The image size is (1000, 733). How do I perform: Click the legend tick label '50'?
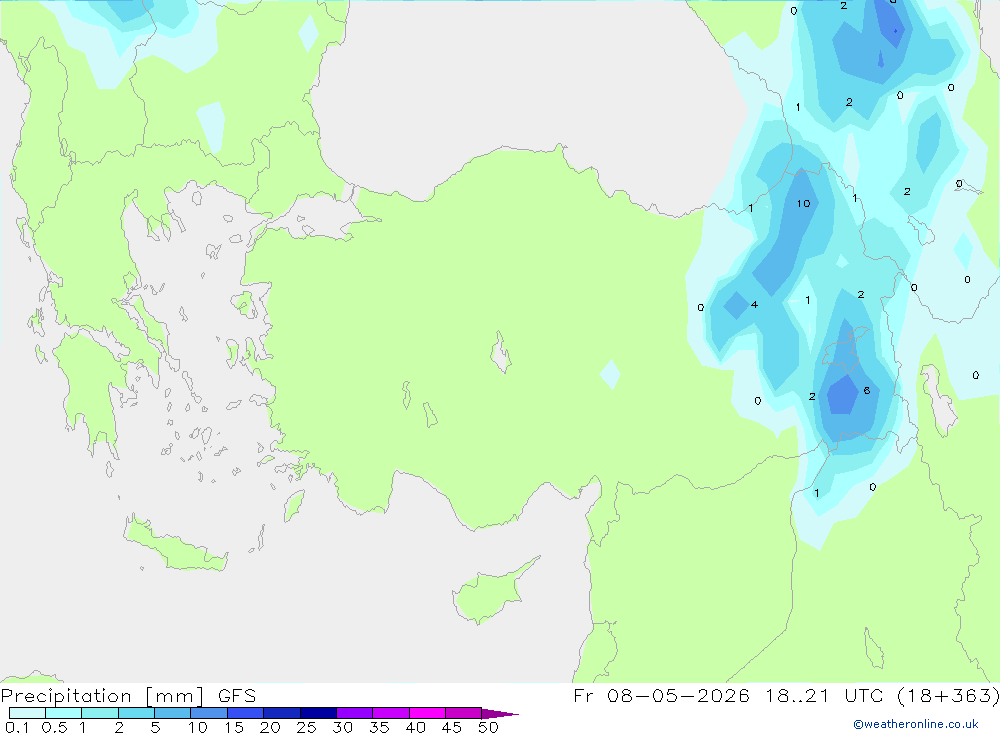coord(488,727)
